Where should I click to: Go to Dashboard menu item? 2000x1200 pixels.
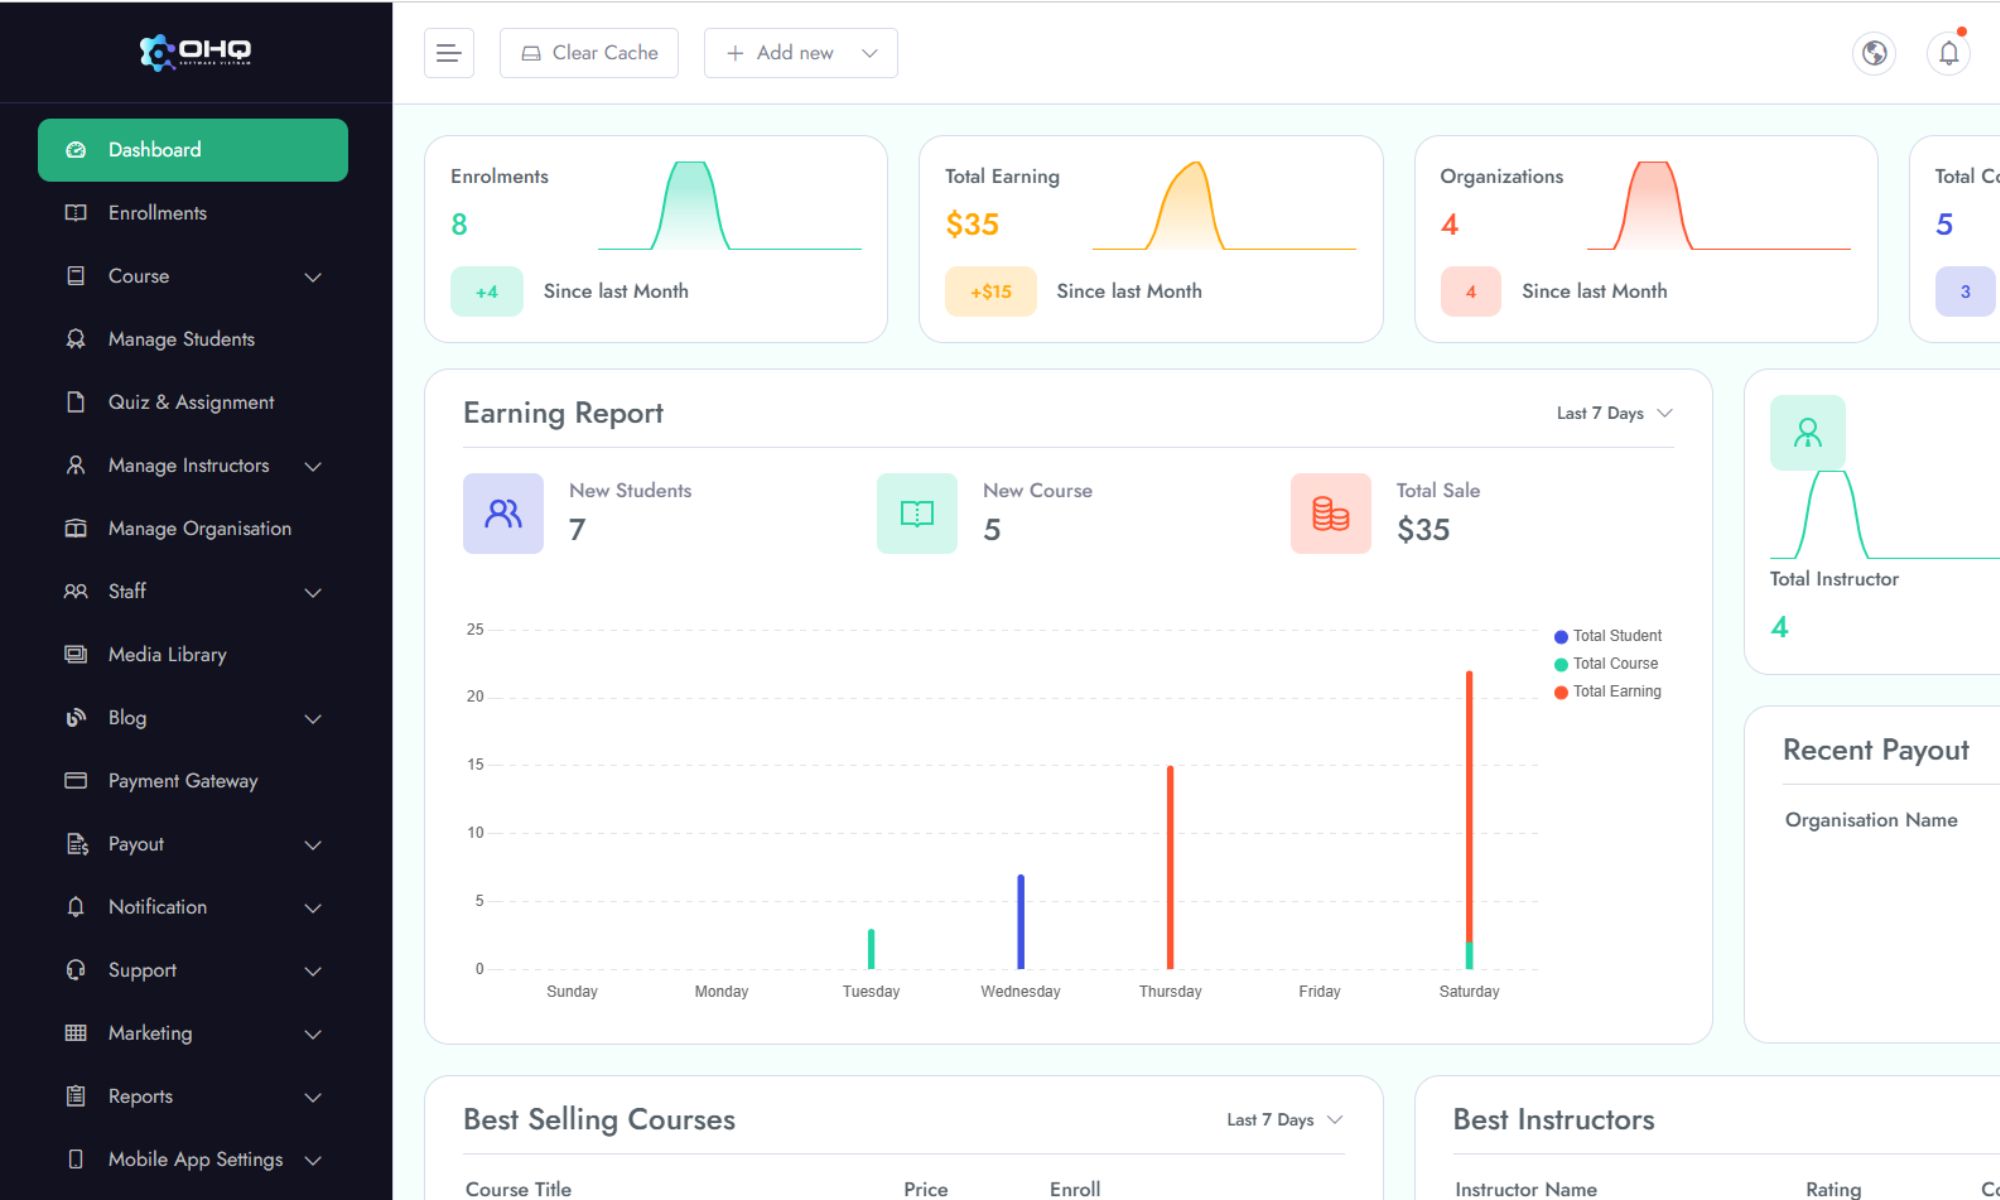(x=193, y=150)
